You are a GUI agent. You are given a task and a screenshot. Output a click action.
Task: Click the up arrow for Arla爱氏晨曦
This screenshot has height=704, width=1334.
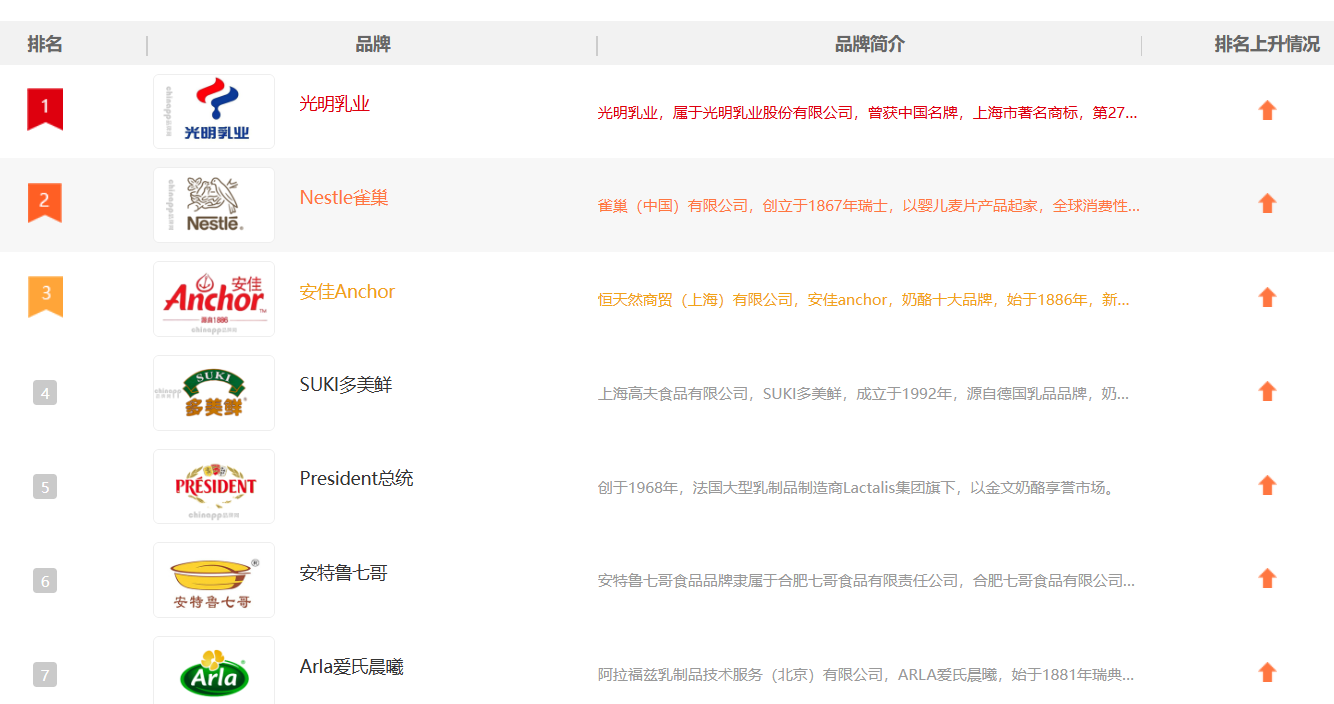[1267, 672]
